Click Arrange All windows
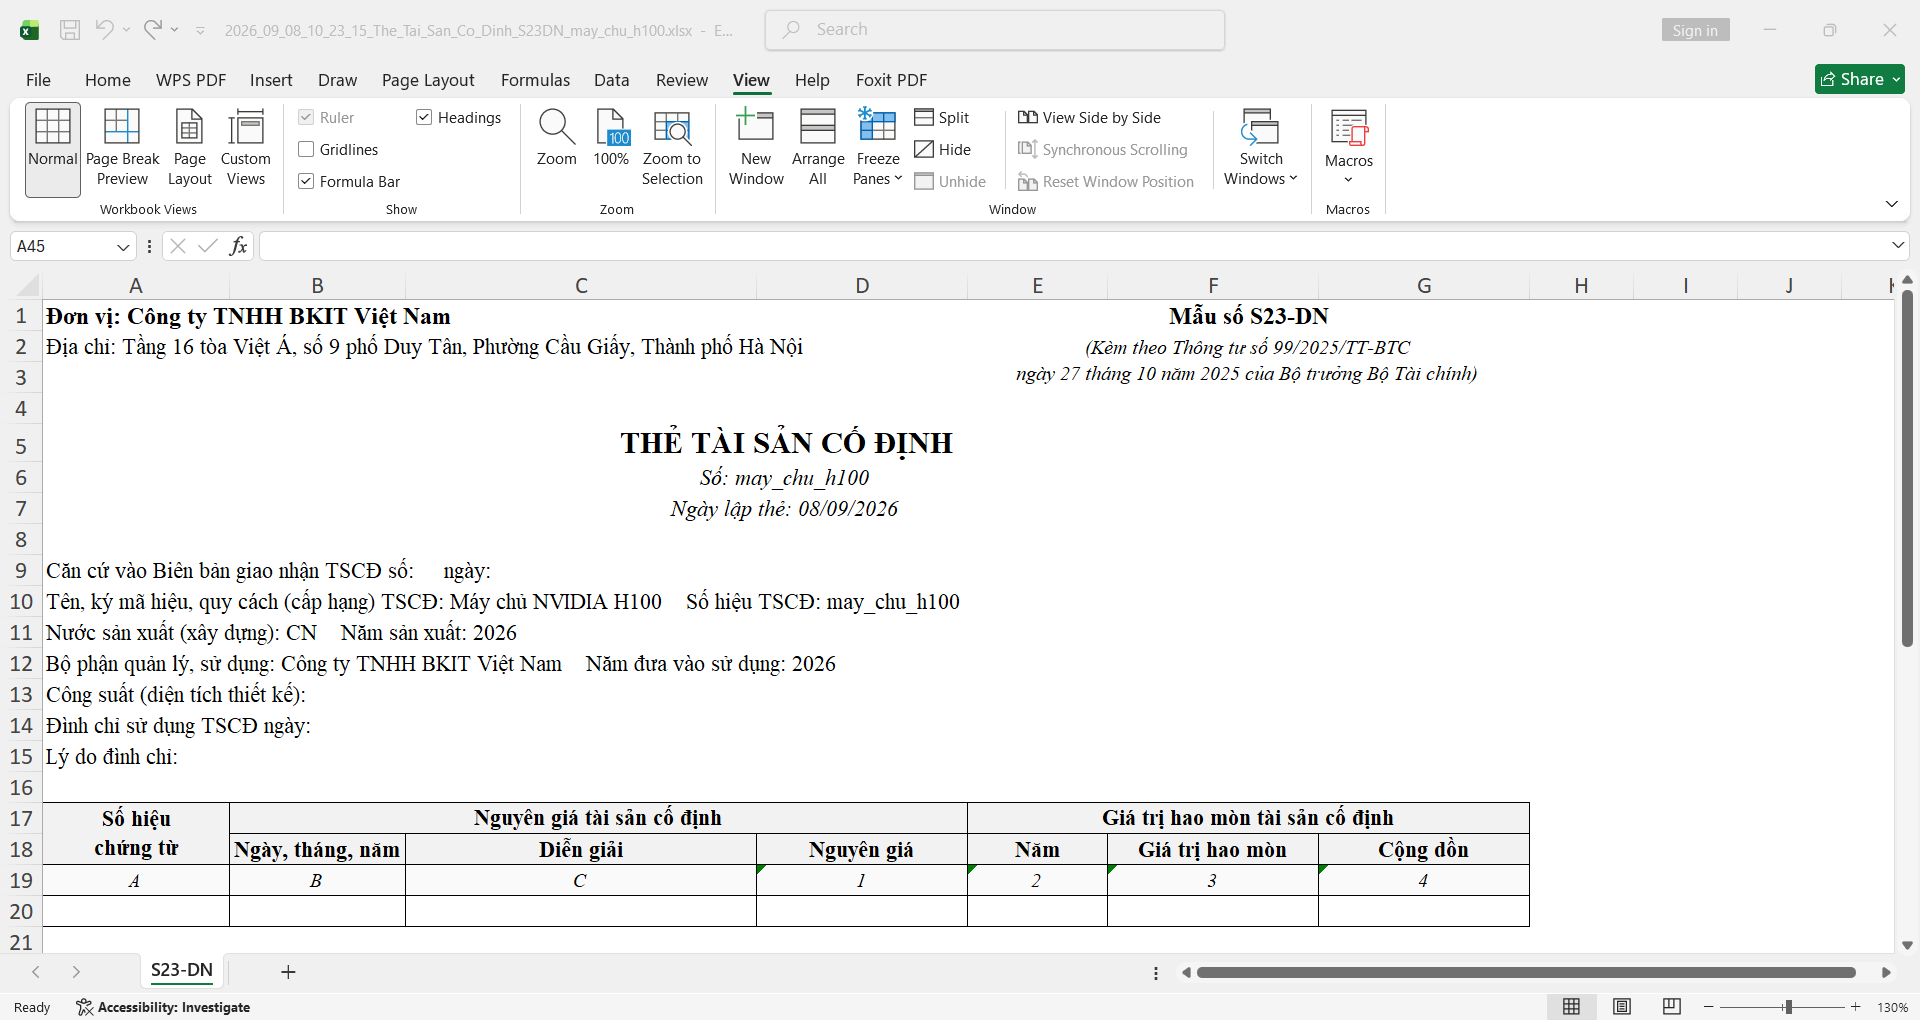The height and width of the screenshot is (1020, 1920). (x=818, y=148)
